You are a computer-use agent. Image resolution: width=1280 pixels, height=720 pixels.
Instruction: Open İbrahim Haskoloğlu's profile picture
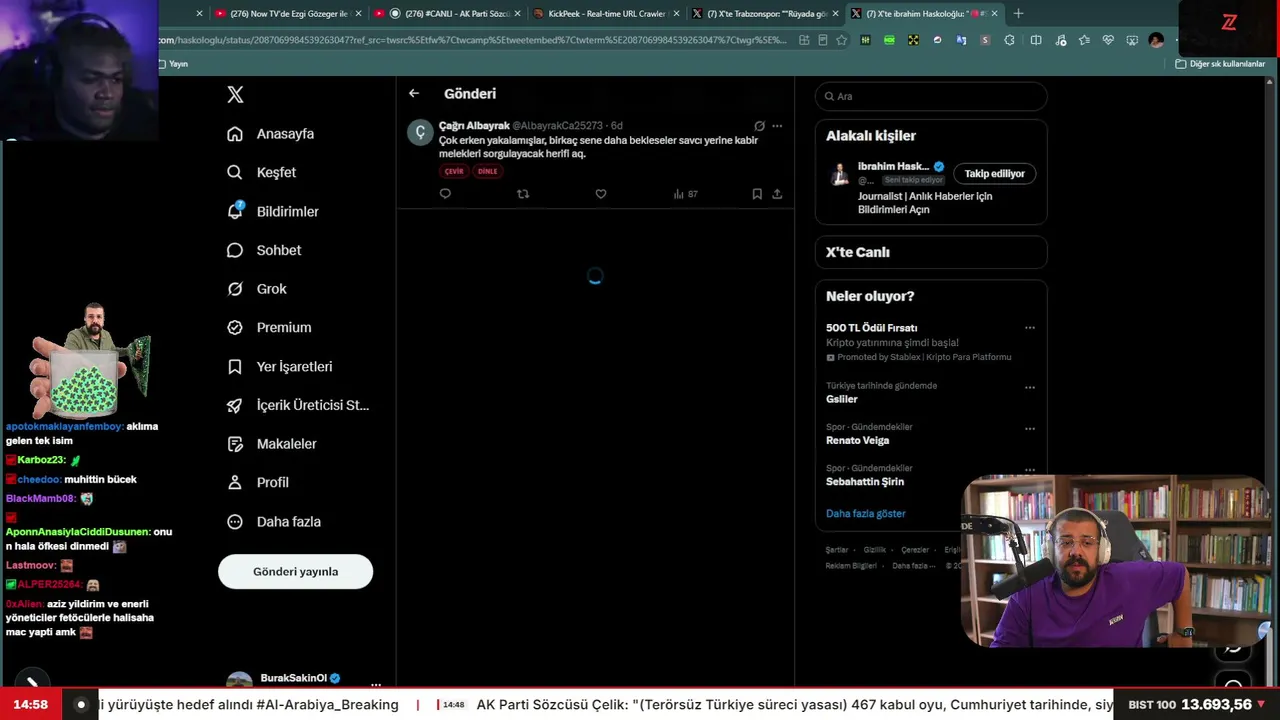tap(840, 175)
